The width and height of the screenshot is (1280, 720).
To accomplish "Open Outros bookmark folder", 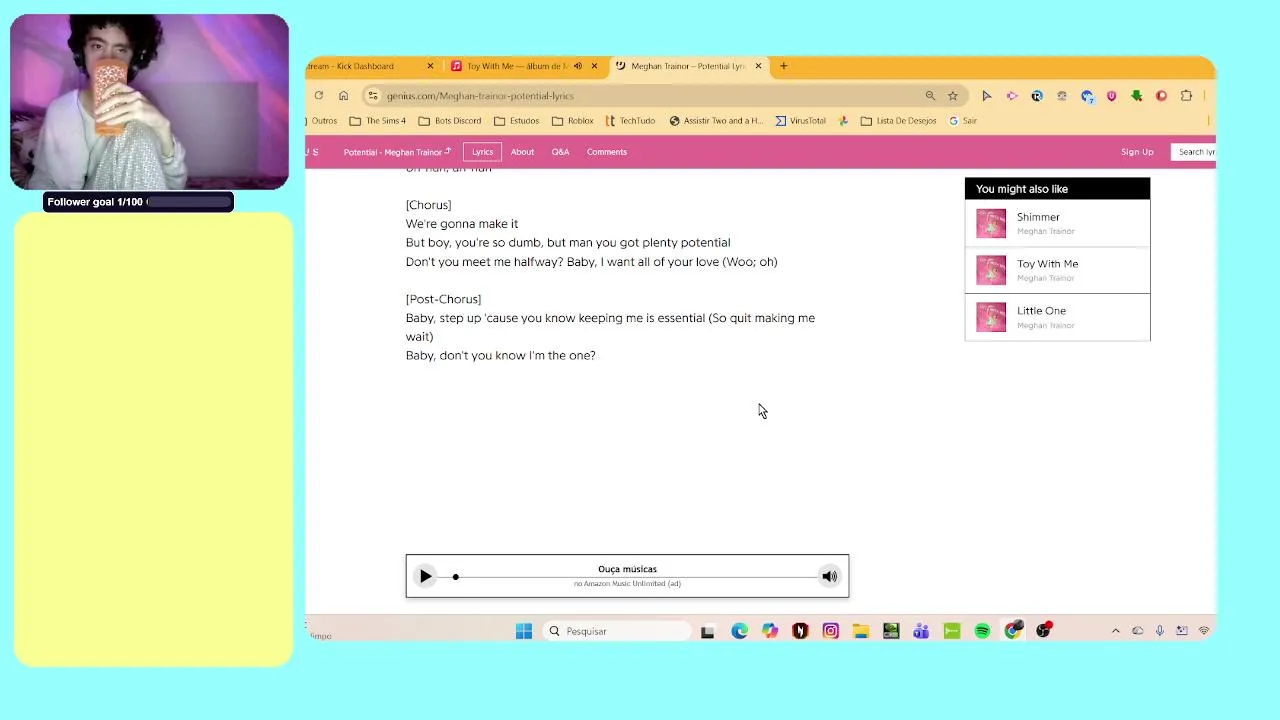I will pyautogui.click(x=322, y=121).
